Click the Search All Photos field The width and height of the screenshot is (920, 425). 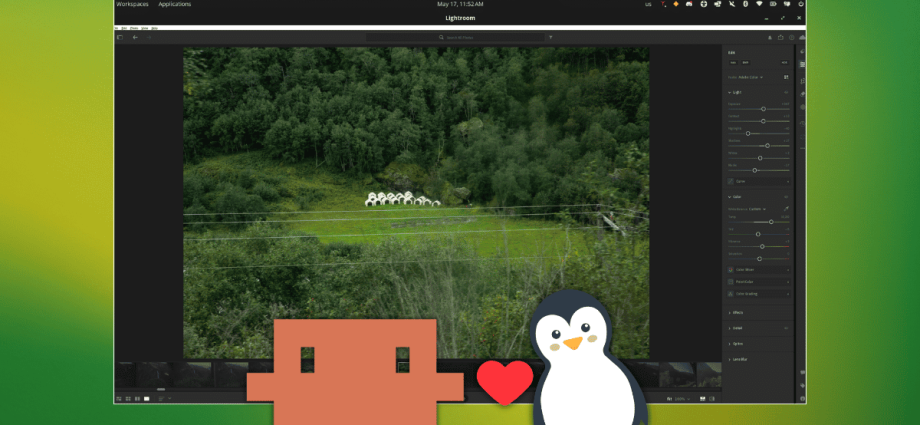click(x=455, y=38)
